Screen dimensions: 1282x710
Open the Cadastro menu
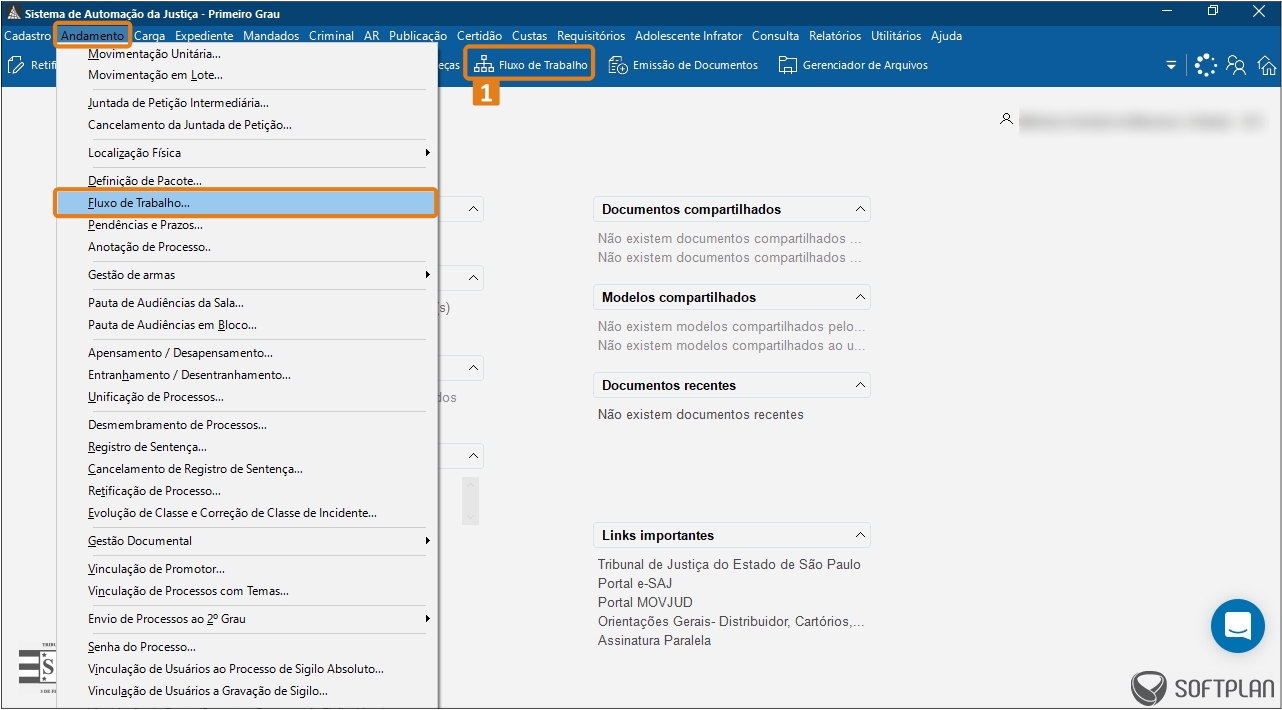(27, 36)
